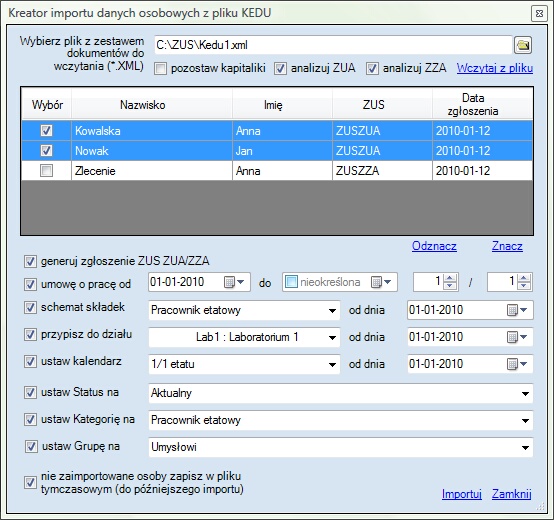Toggle 'ustaw Grupę na' checkbox
This screenshot has height=520, width=554.
pyautogui.click(x=31, y=446)
